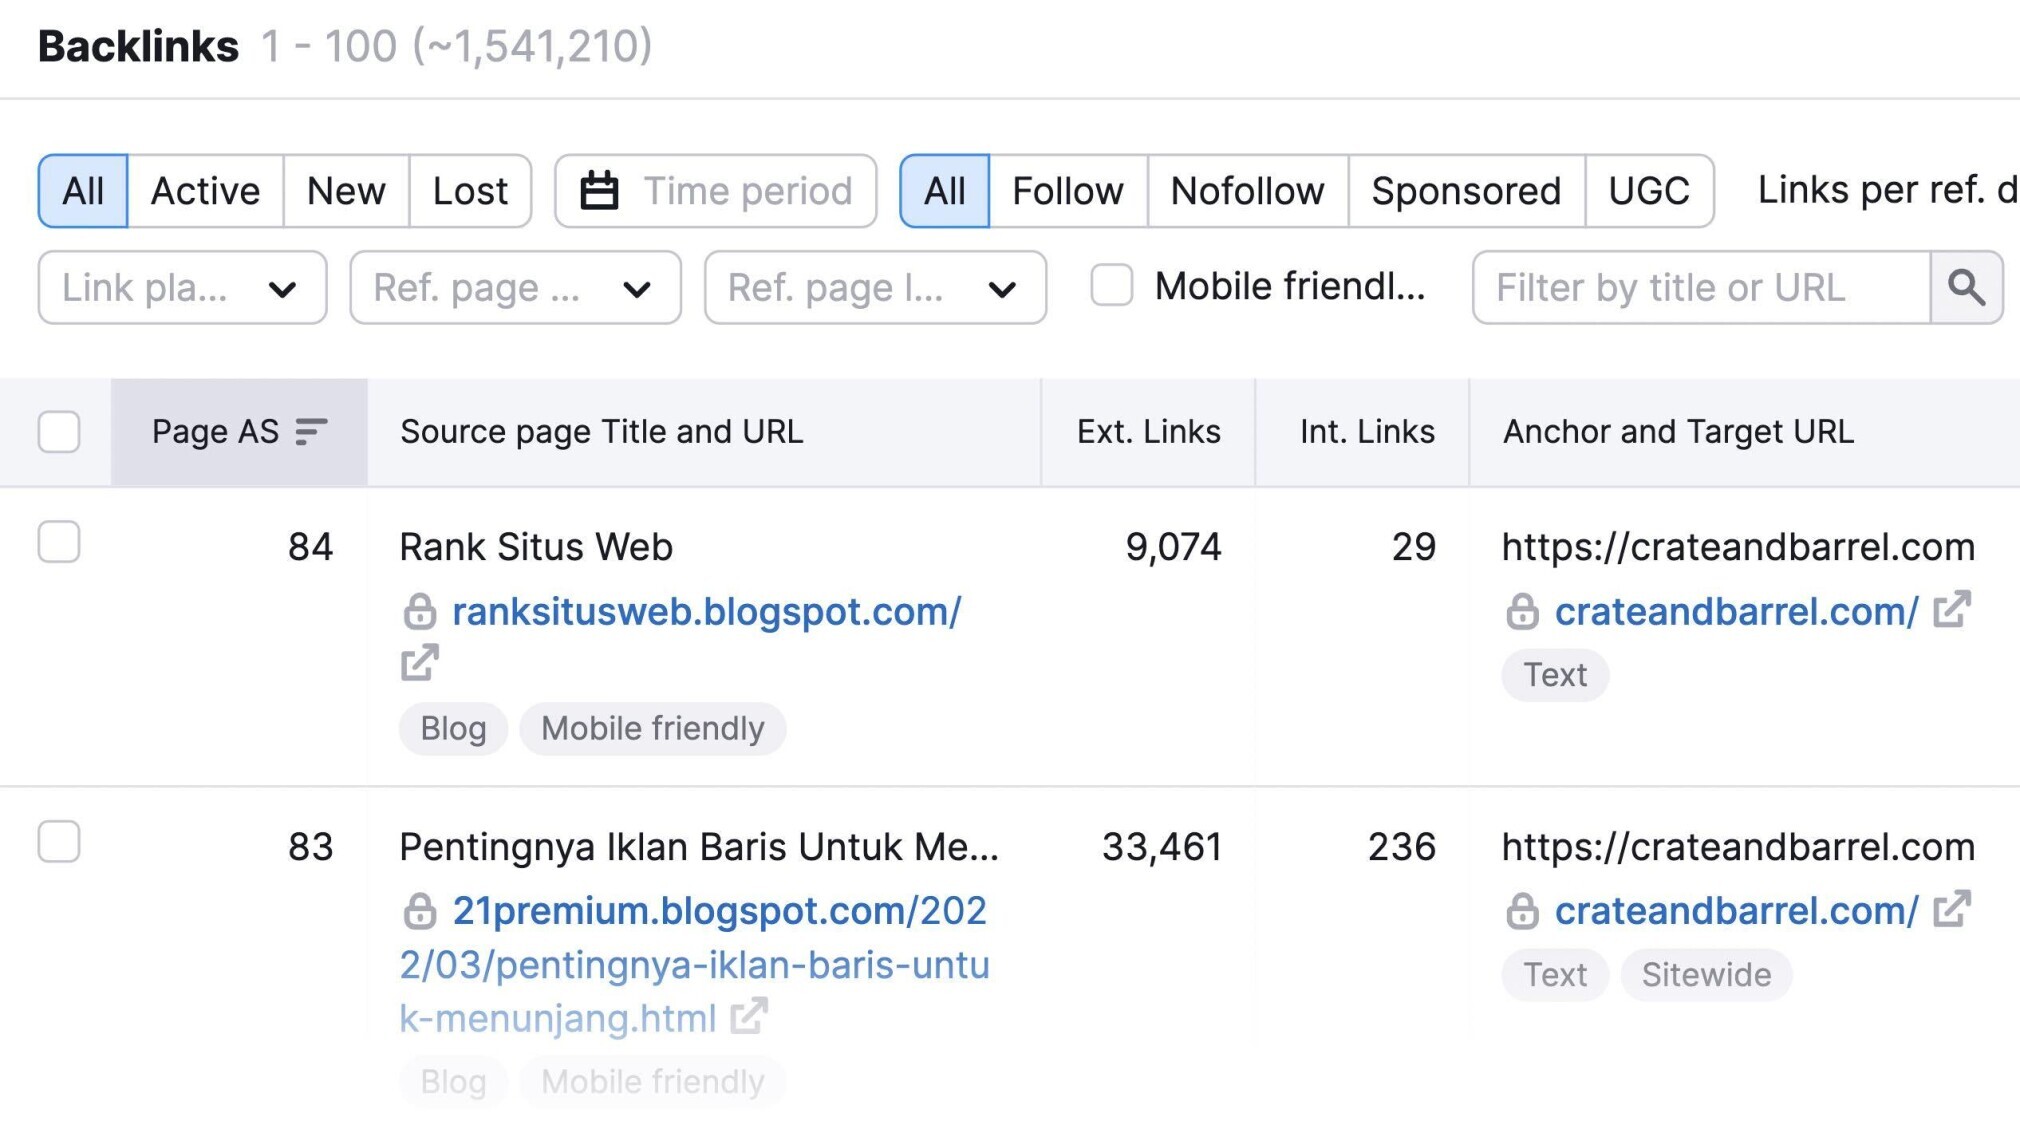
Task: Select the Rank Situs Web row checkbox
Action: coord(59,542)
